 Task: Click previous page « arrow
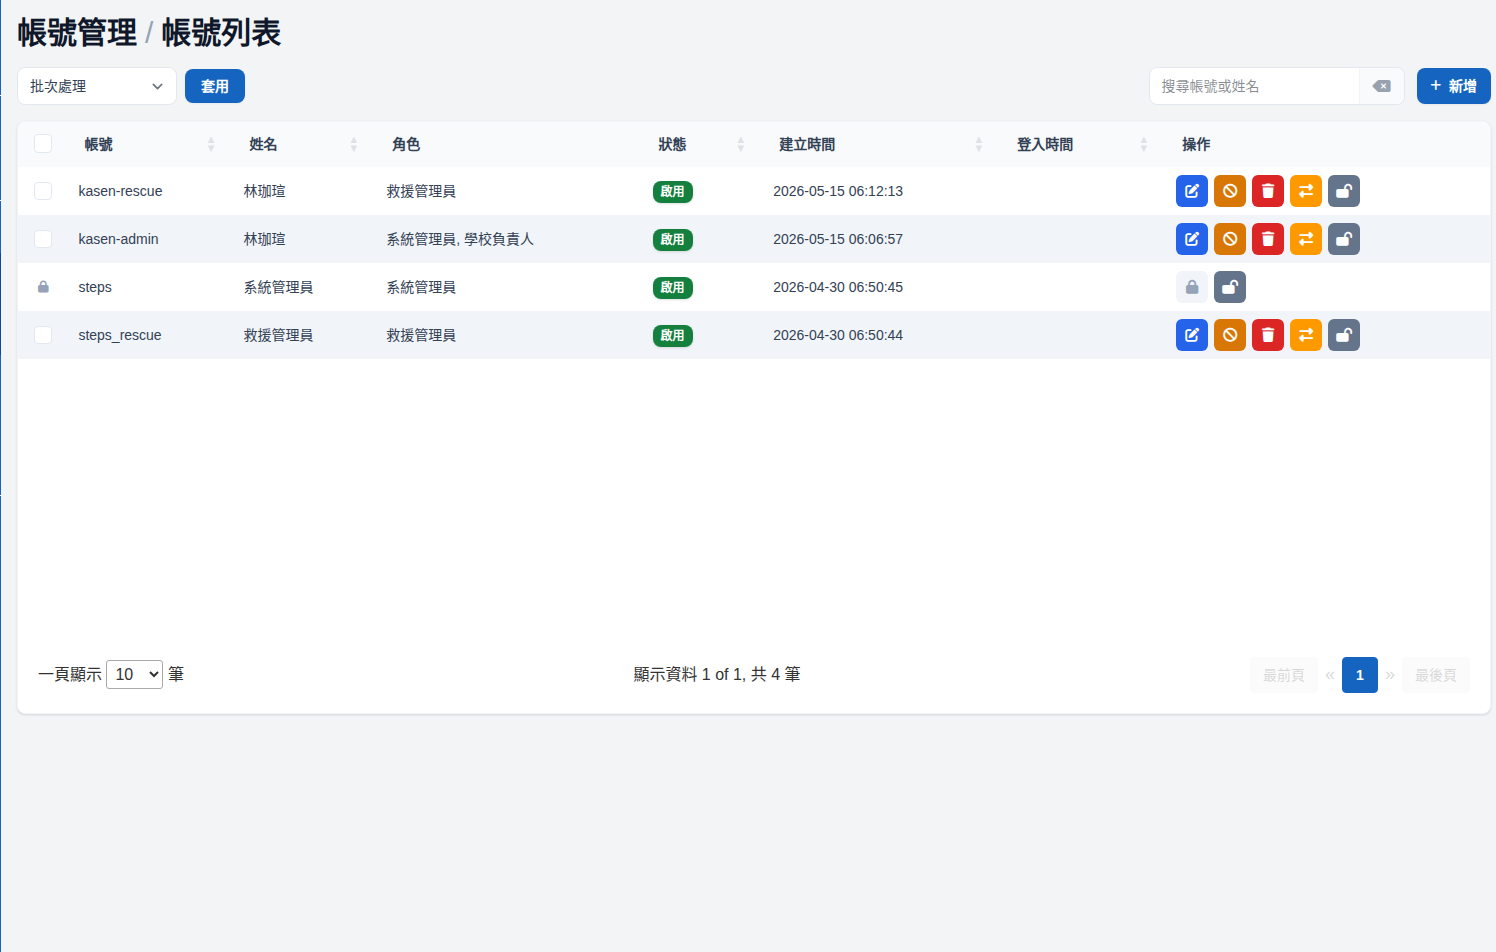[x=1330, y=675]
